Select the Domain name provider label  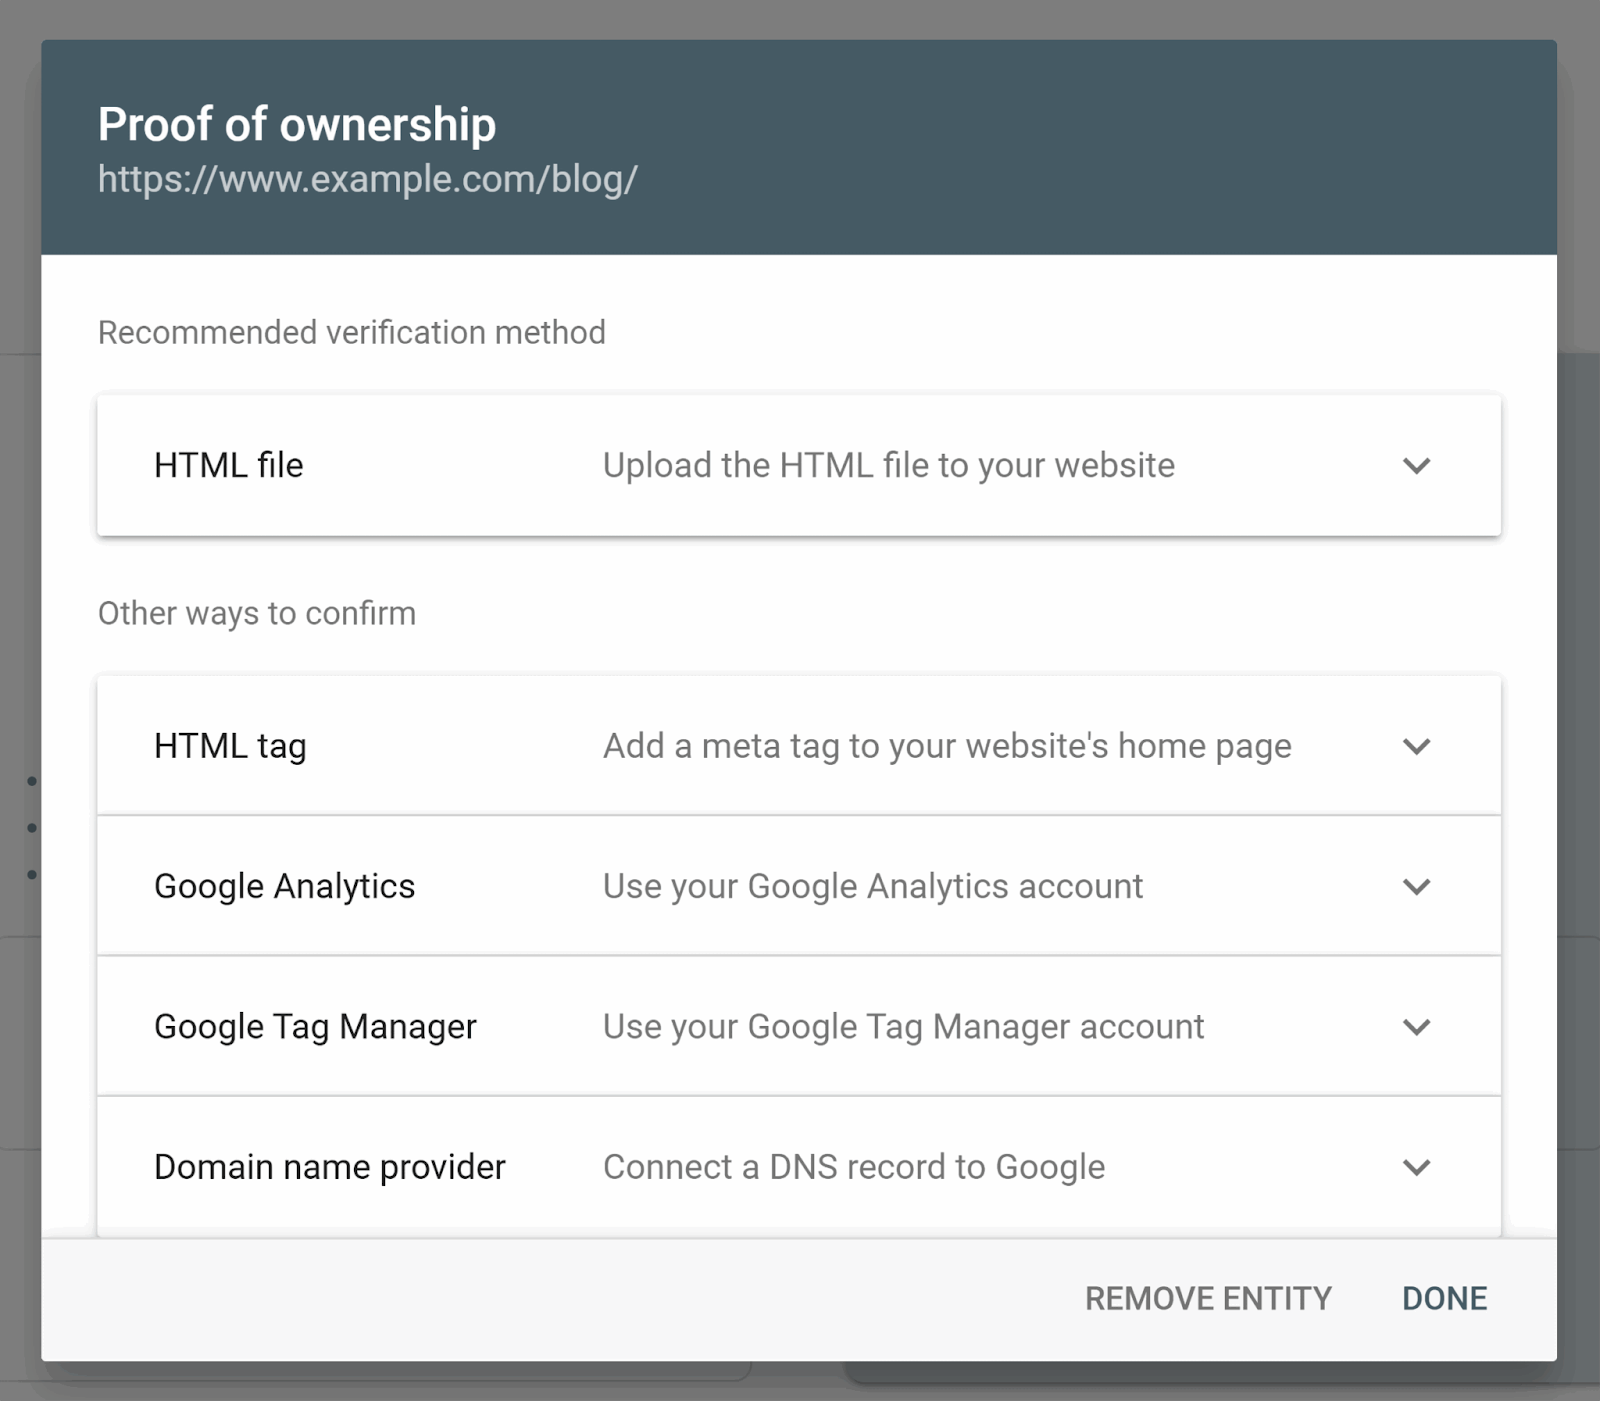click(x=329, y=1167)
